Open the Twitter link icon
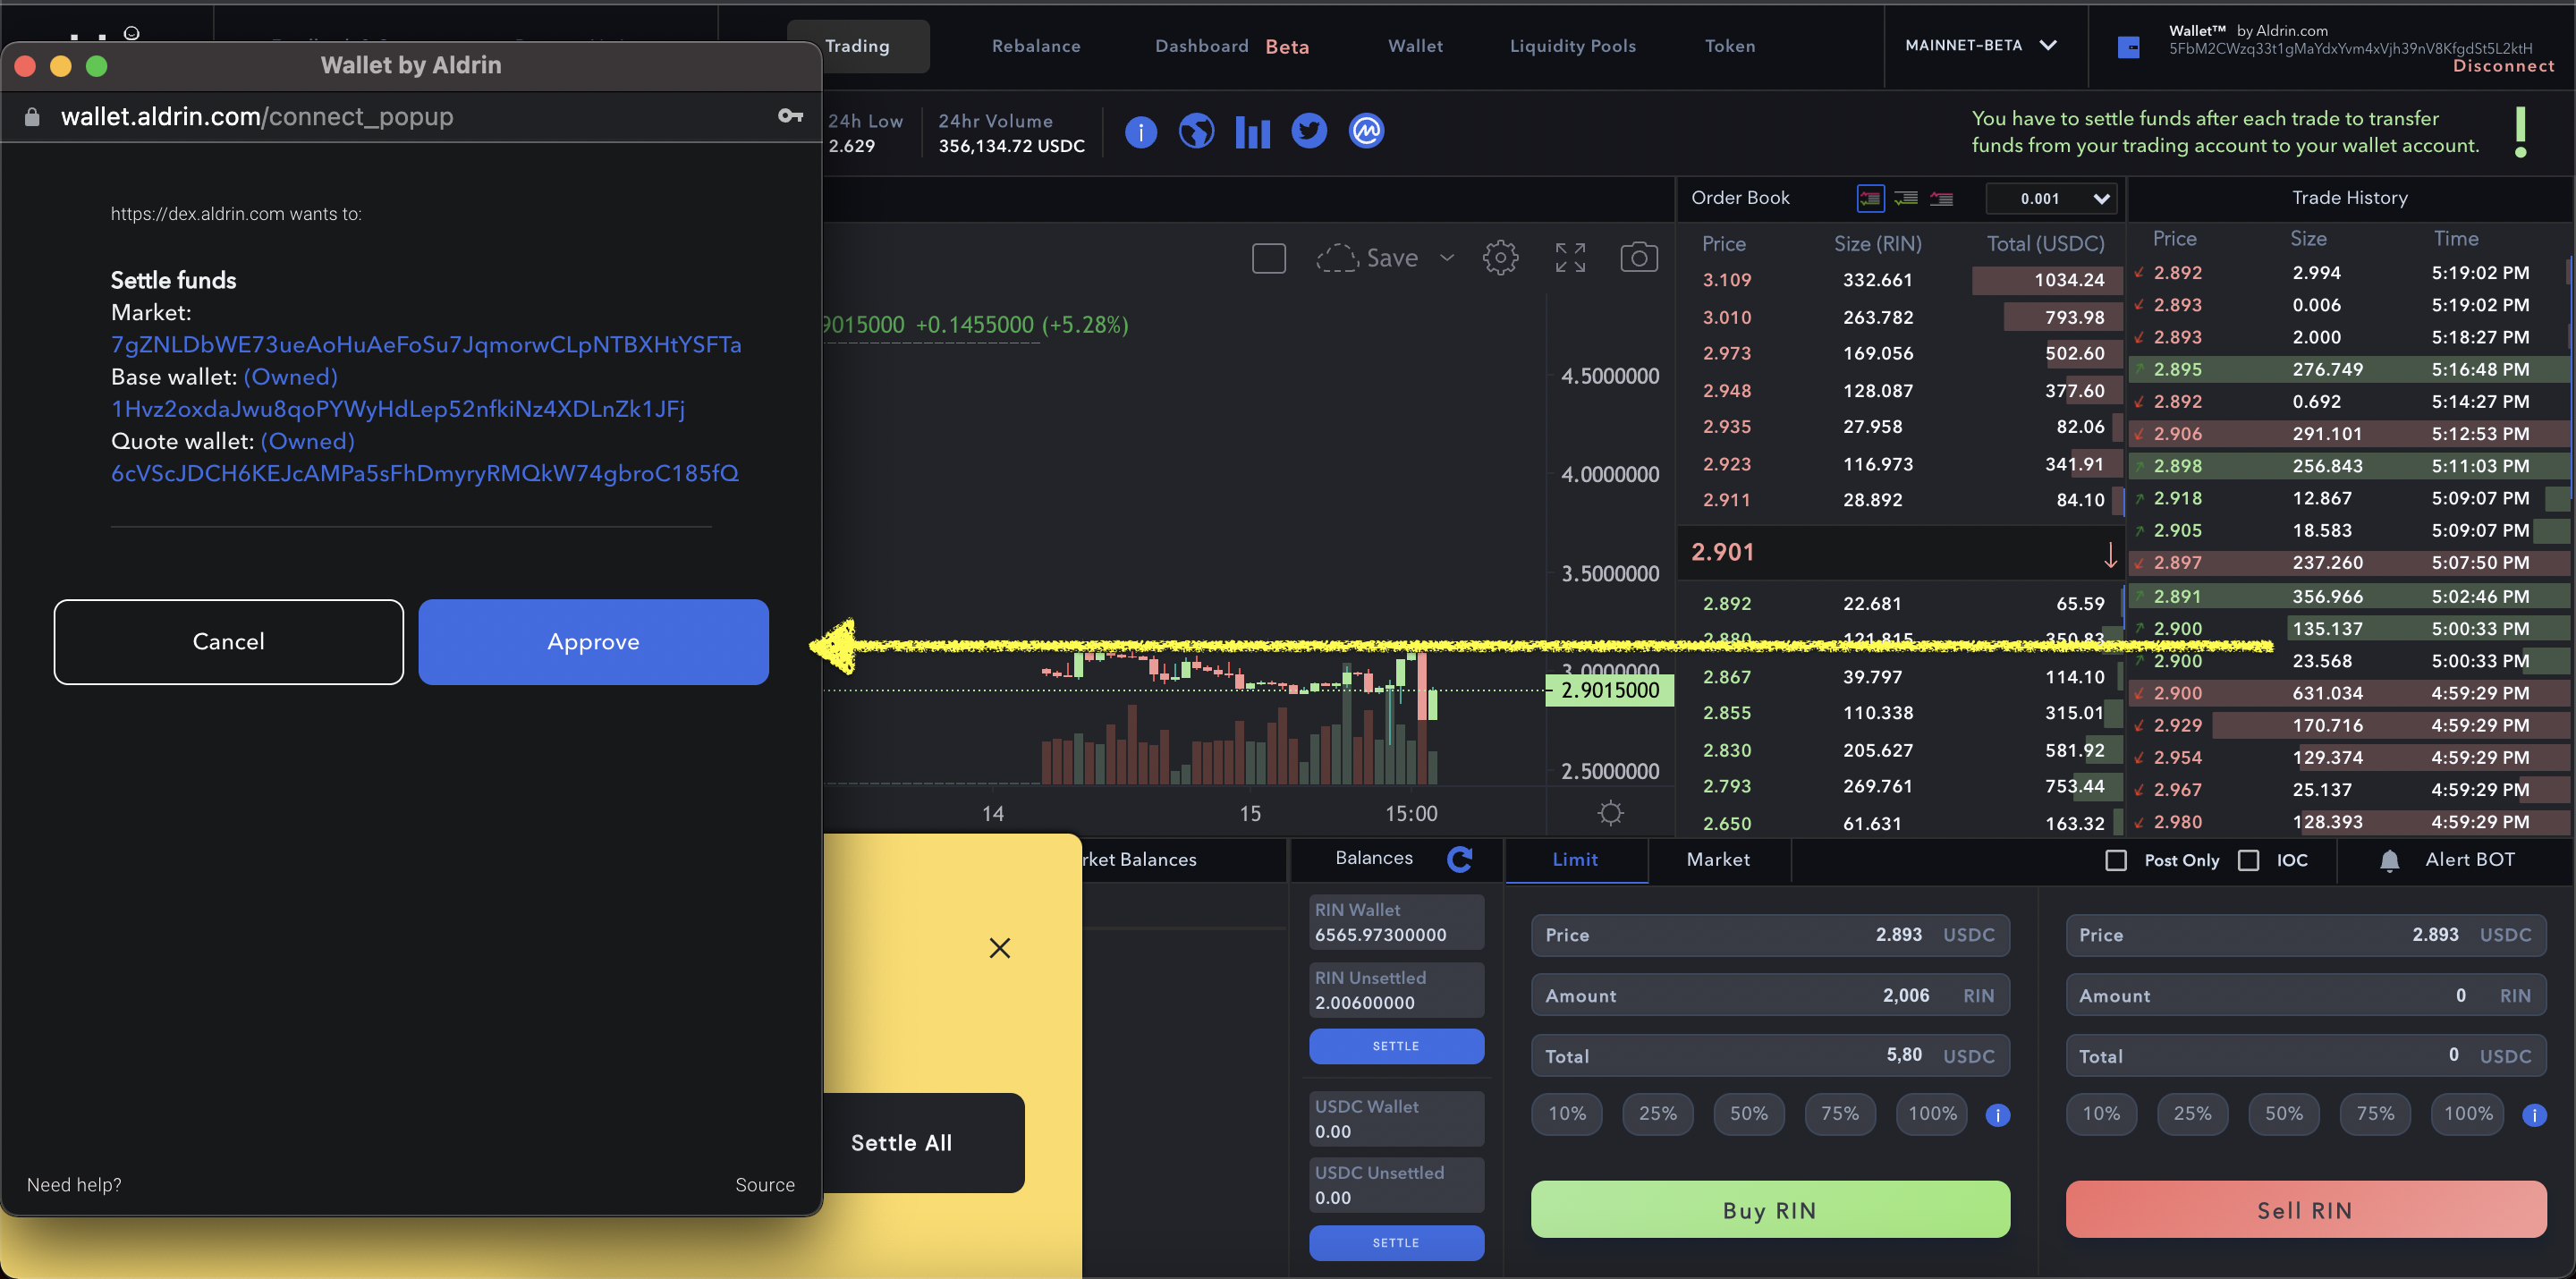Image resolution: width=2576 pixels, height=1279 pixels. [x=1309, y=131]
